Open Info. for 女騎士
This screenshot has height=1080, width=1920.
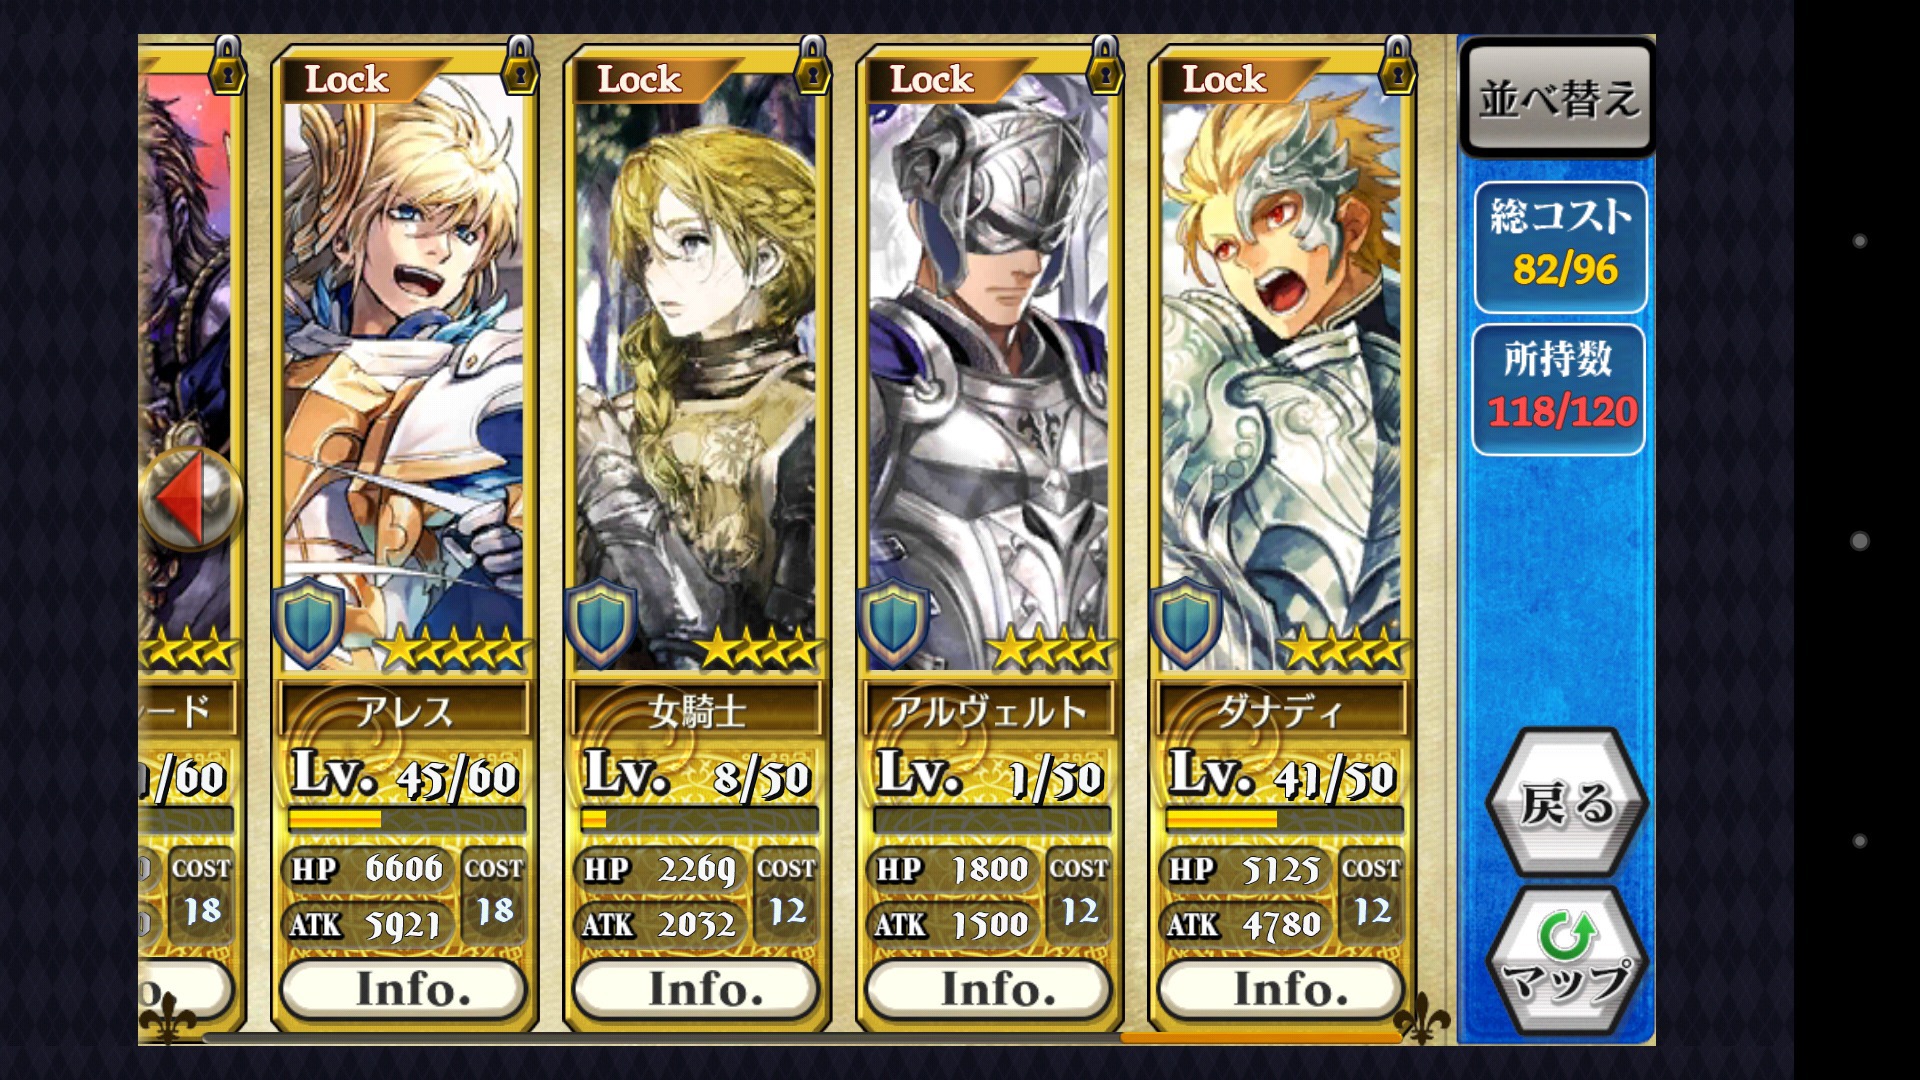pyautogui.click(x=696, y=989)
